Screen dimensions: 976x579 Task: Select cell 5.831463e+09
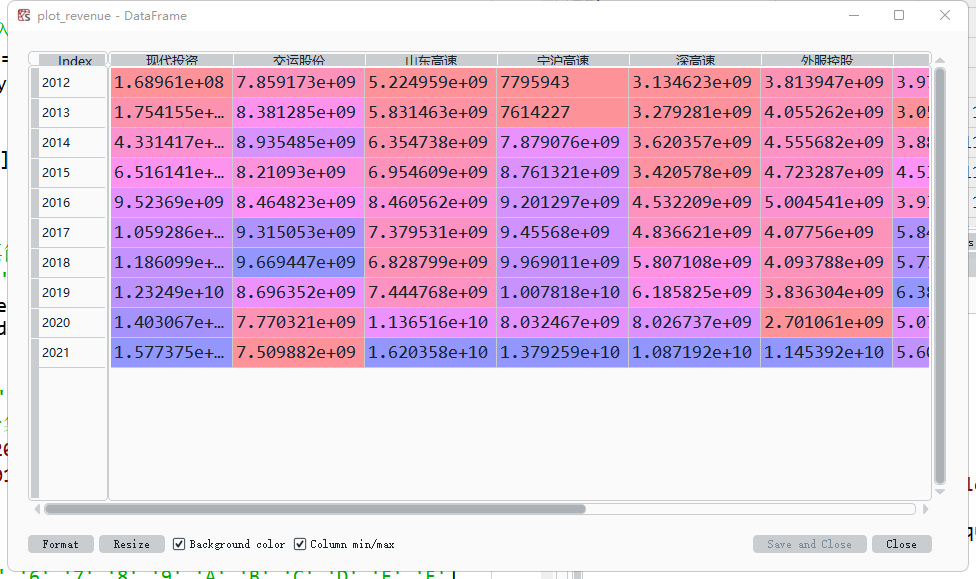point(431,113)
